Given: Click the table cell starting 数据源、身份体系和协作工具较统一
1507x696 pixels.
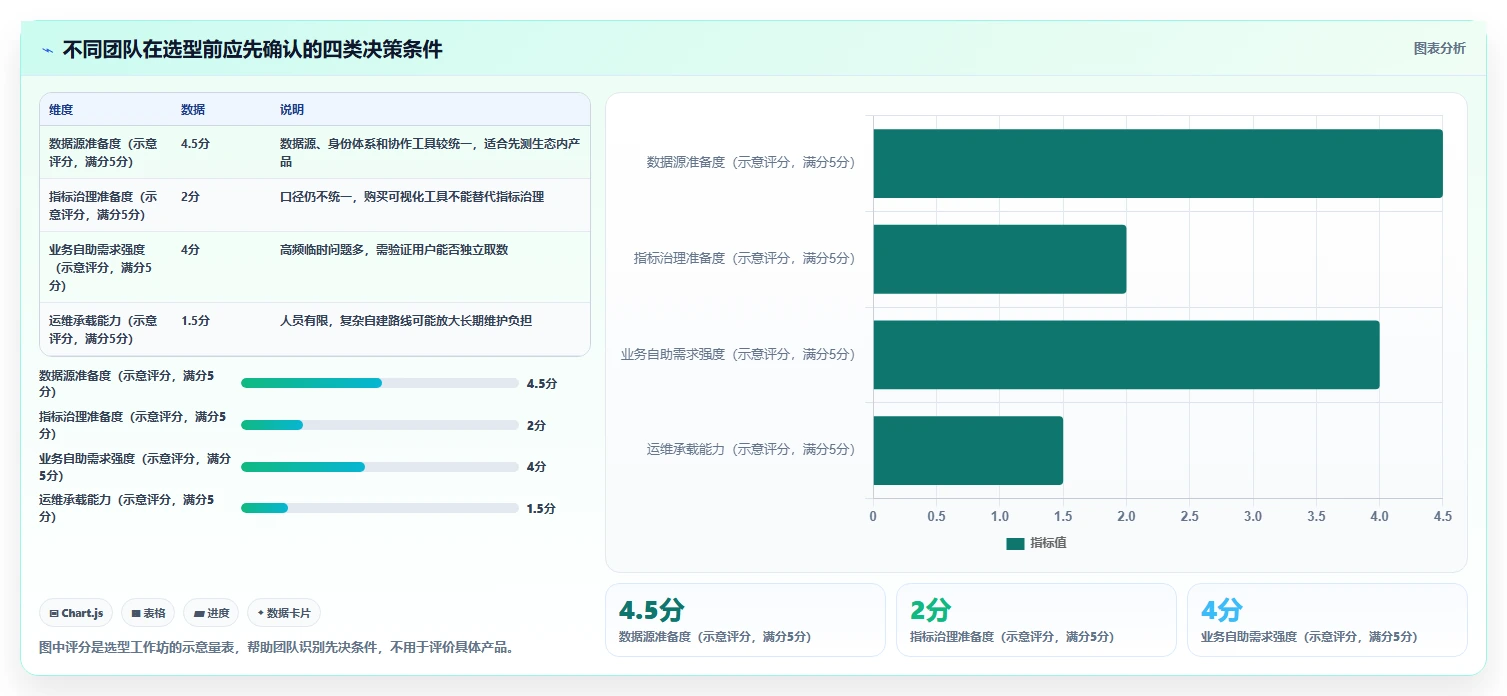Looking at the screenshot, I should 430,152.
